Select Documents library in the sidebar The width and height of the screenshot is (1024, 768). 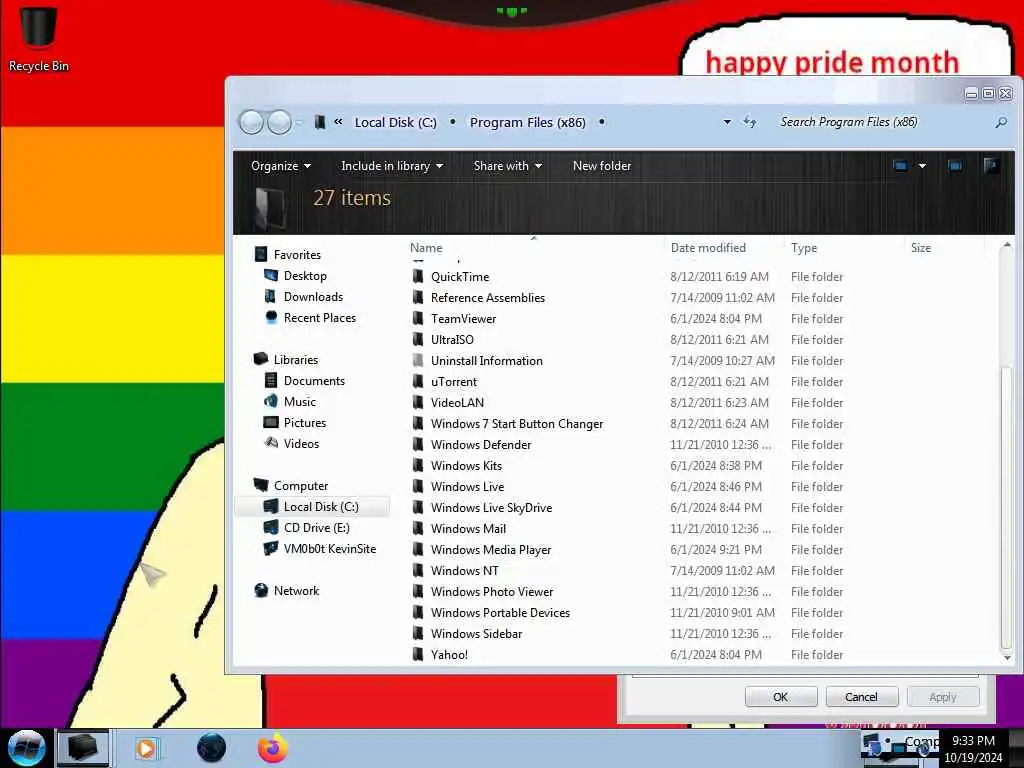pyautogui.click(x=314, y=380)
